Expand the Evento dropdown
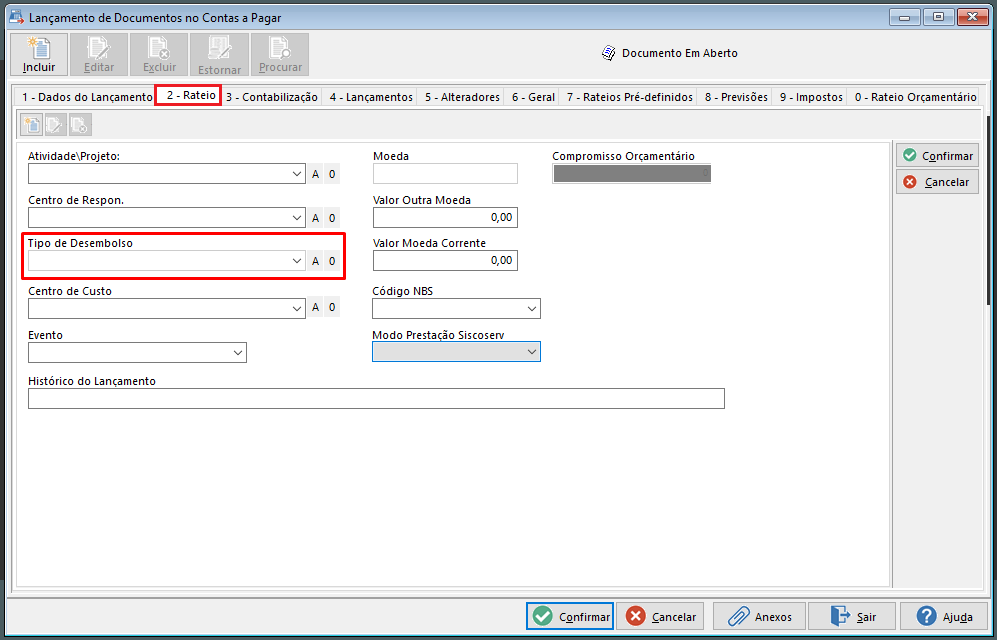997x640 pixels. pyautogui.click(x=238, y=352)
